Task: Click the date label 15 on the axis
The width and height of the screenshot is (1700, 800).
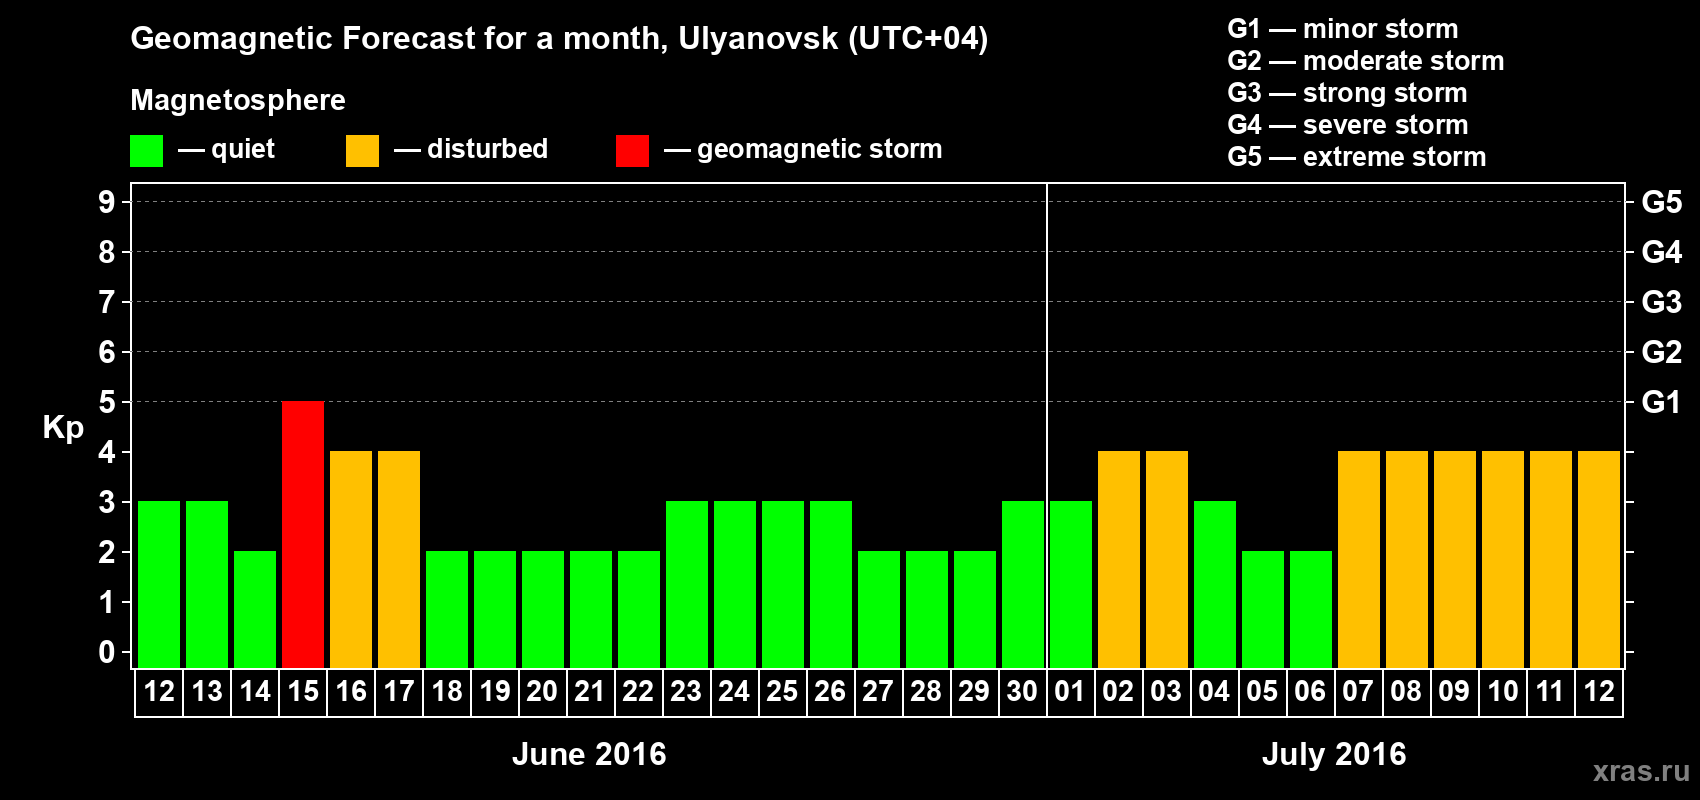Action: (303, 691)
